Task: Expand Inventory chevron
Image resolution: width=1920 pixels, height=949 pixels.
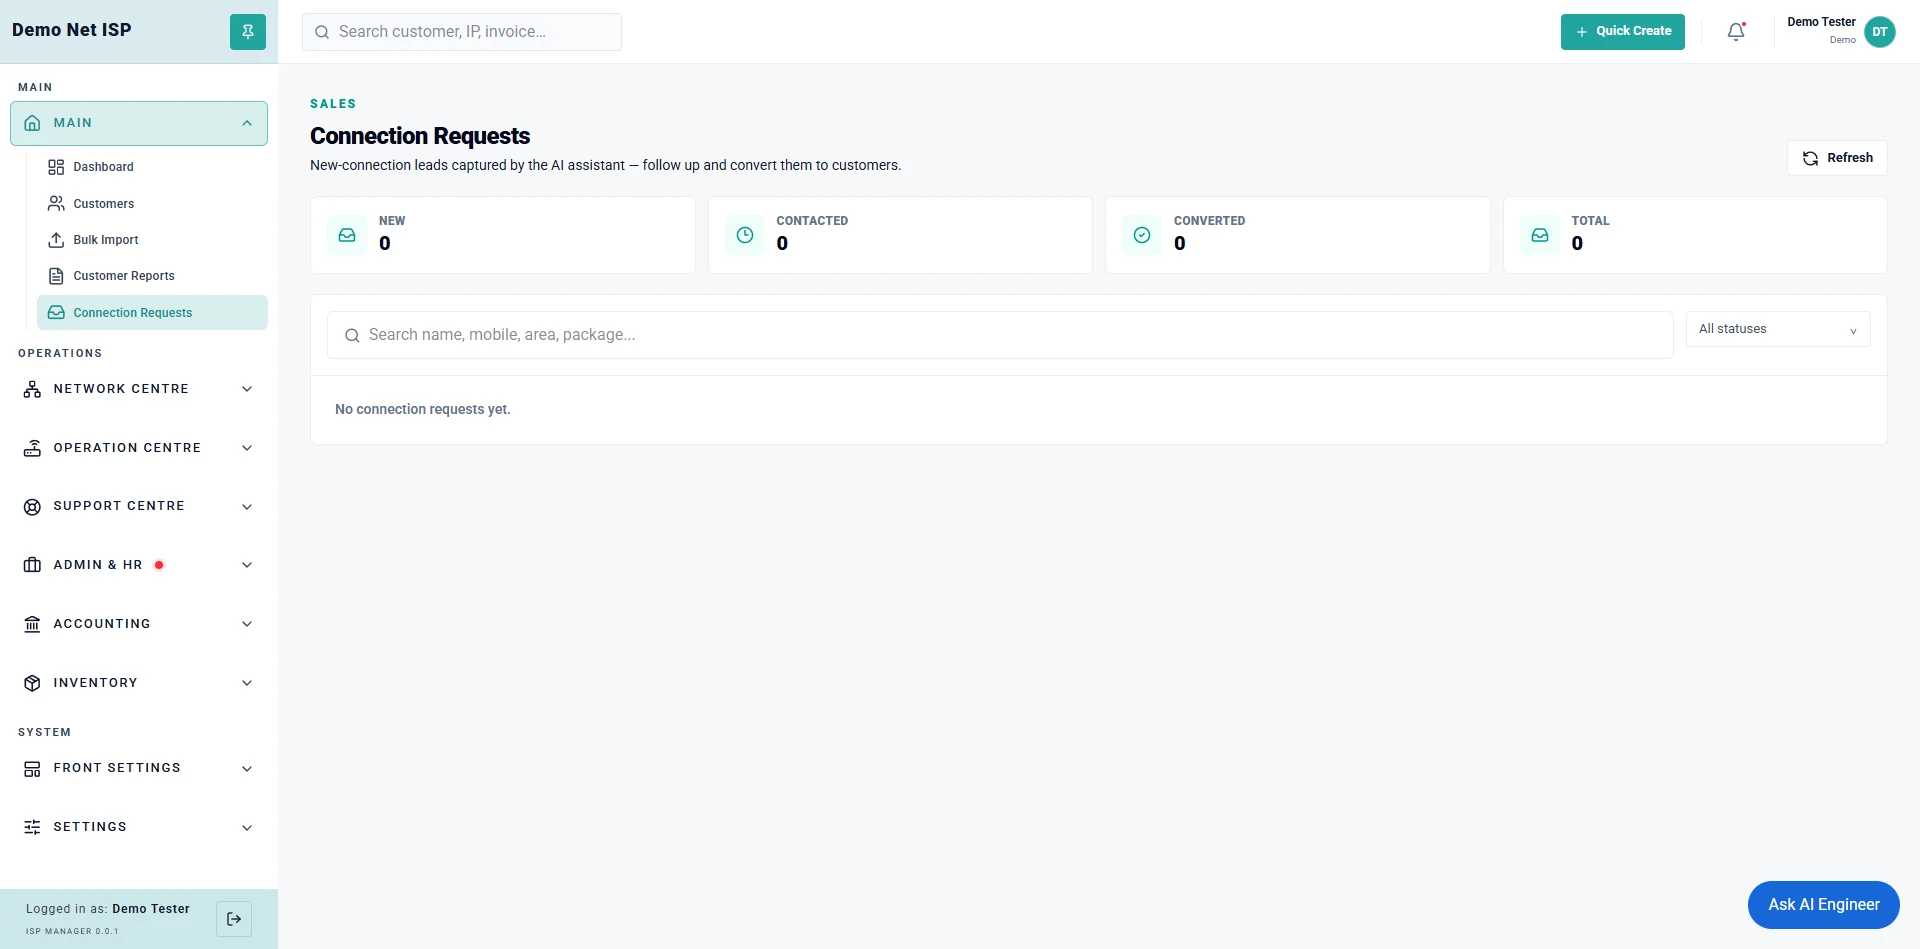Action: coord(247,683)
